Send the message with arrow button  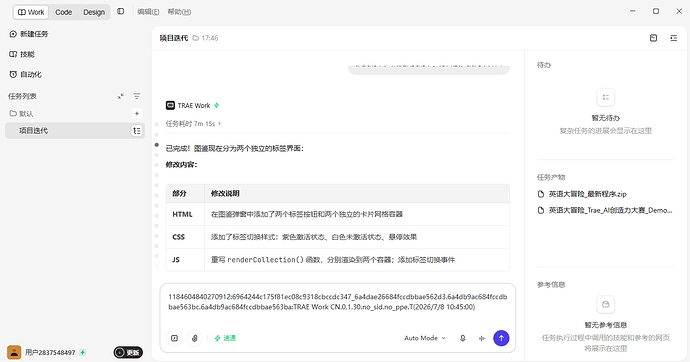tap(501, 338)
